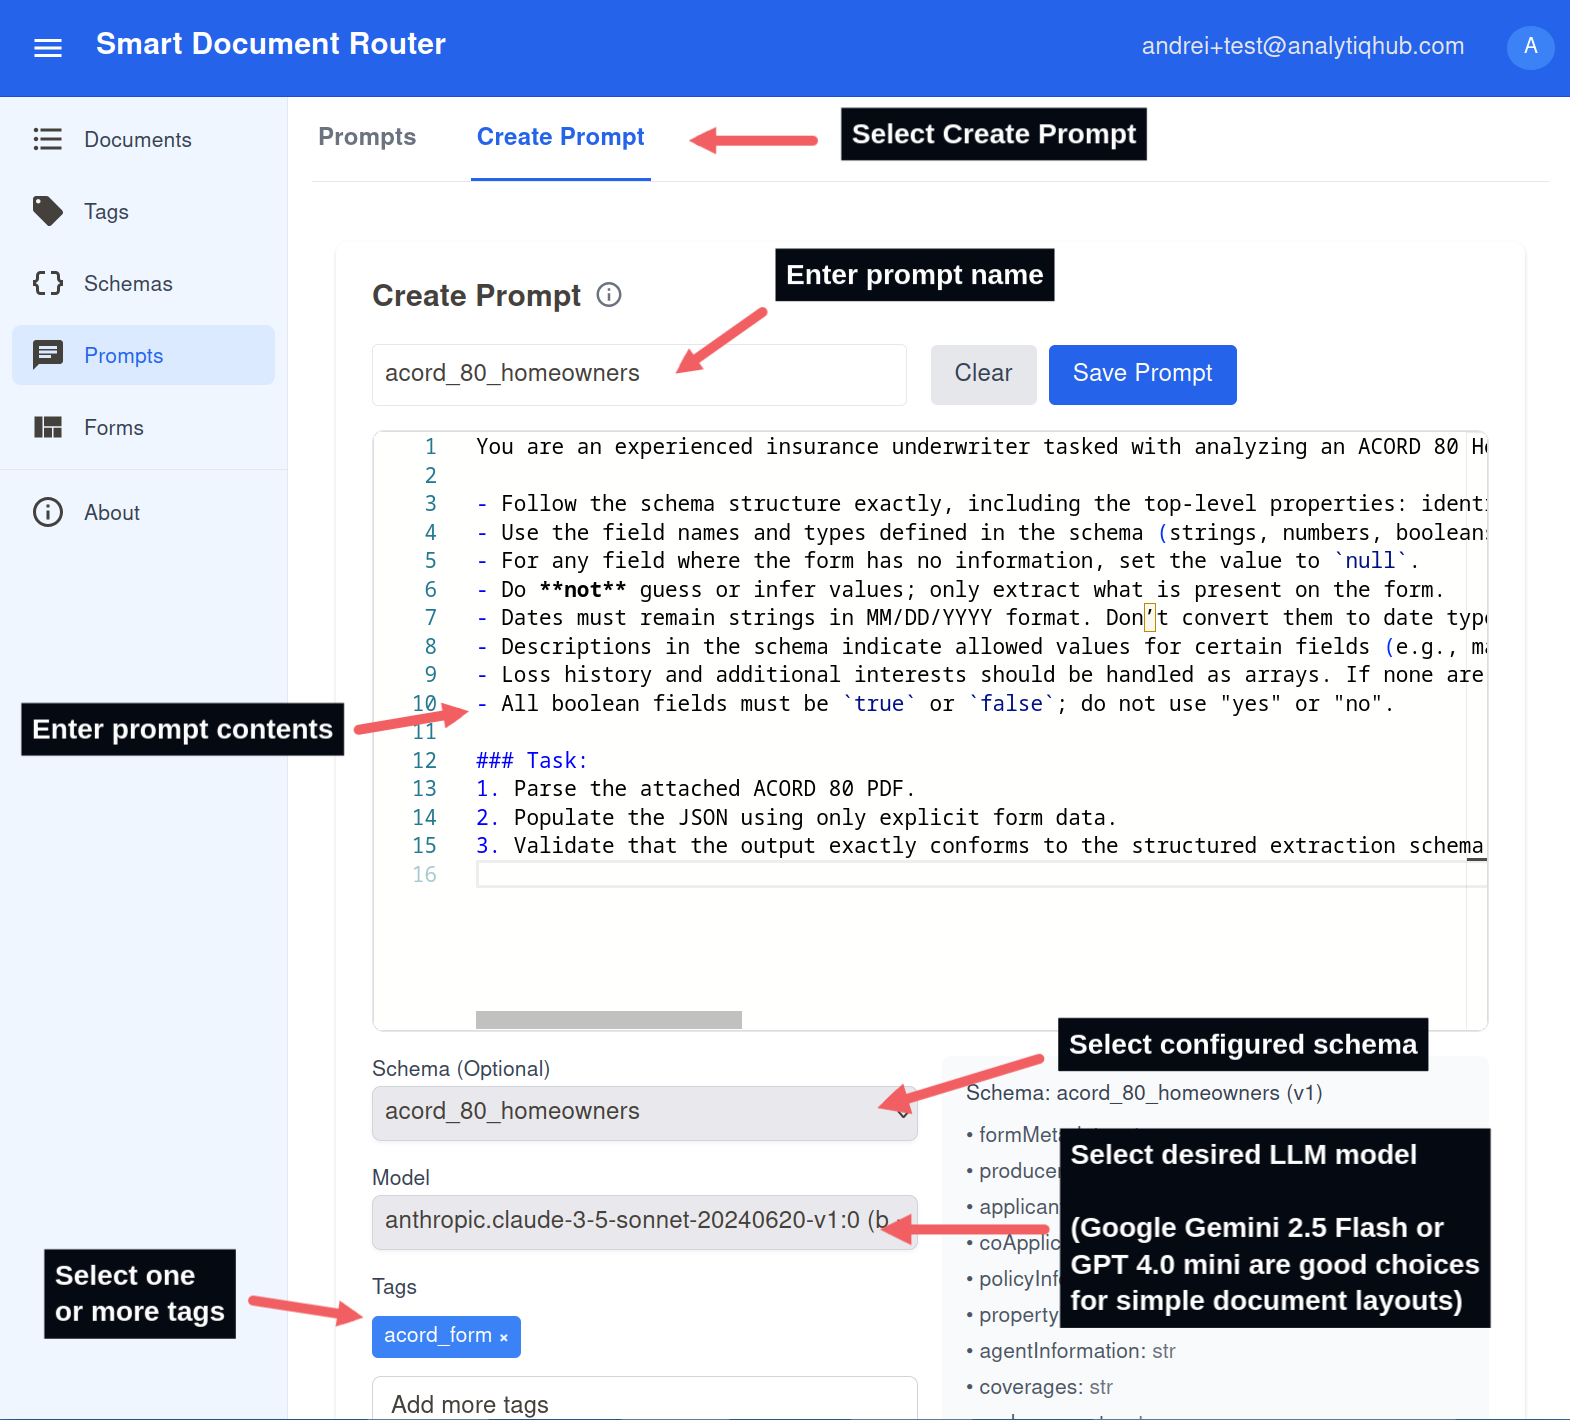Click the editor horizontal scrollbar thumb
This screenshot has height=1421, width=1571.
pos(608,1019)
